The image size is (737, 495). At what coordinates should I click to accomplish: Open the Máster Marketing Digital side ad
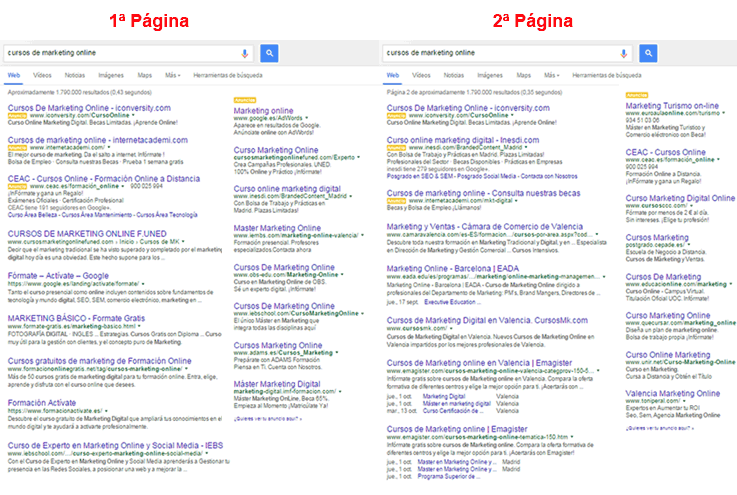click(x=277, y=384)
